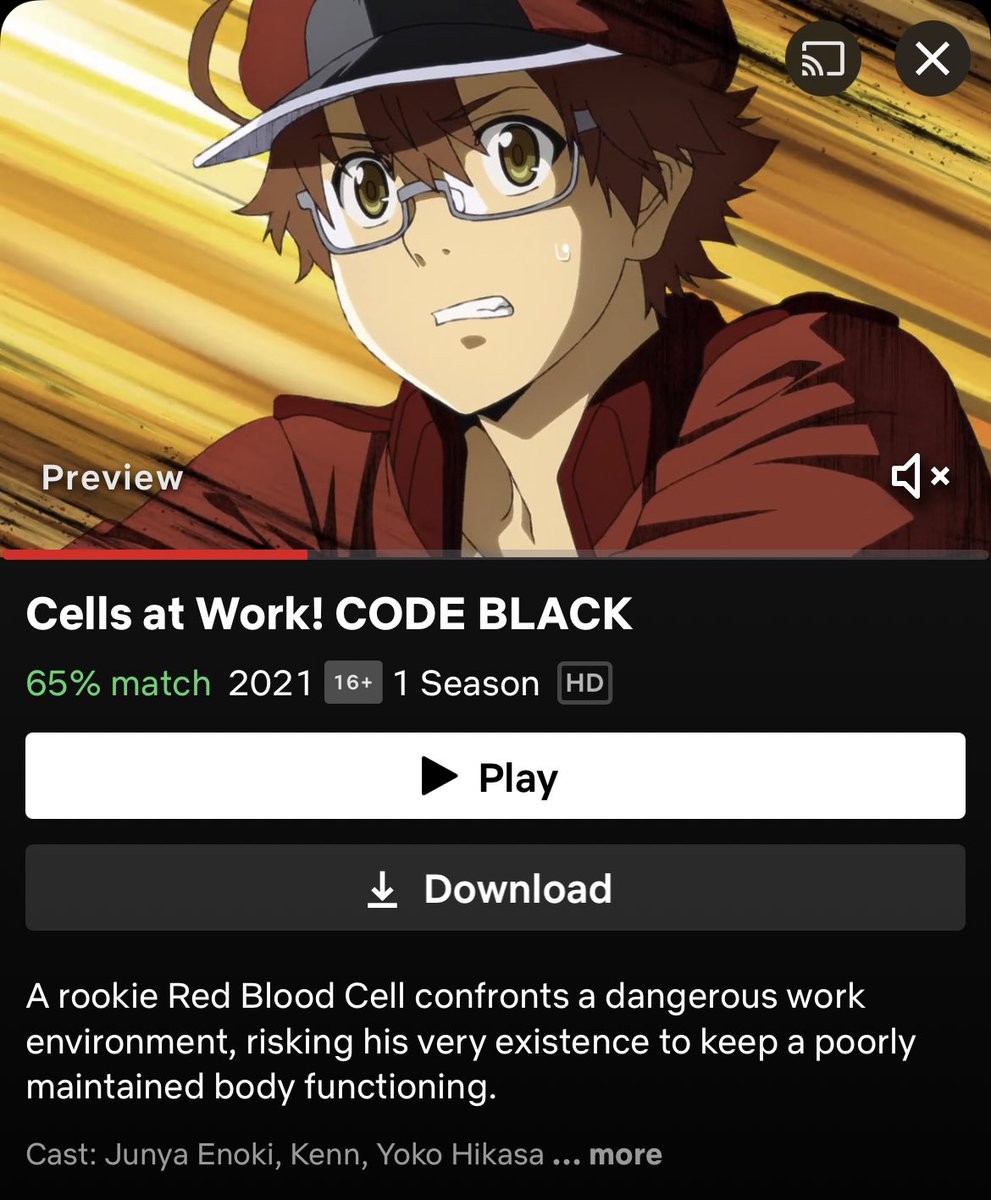
Task: Open cast member Kenn
Action: click(x=330, y=1155)
